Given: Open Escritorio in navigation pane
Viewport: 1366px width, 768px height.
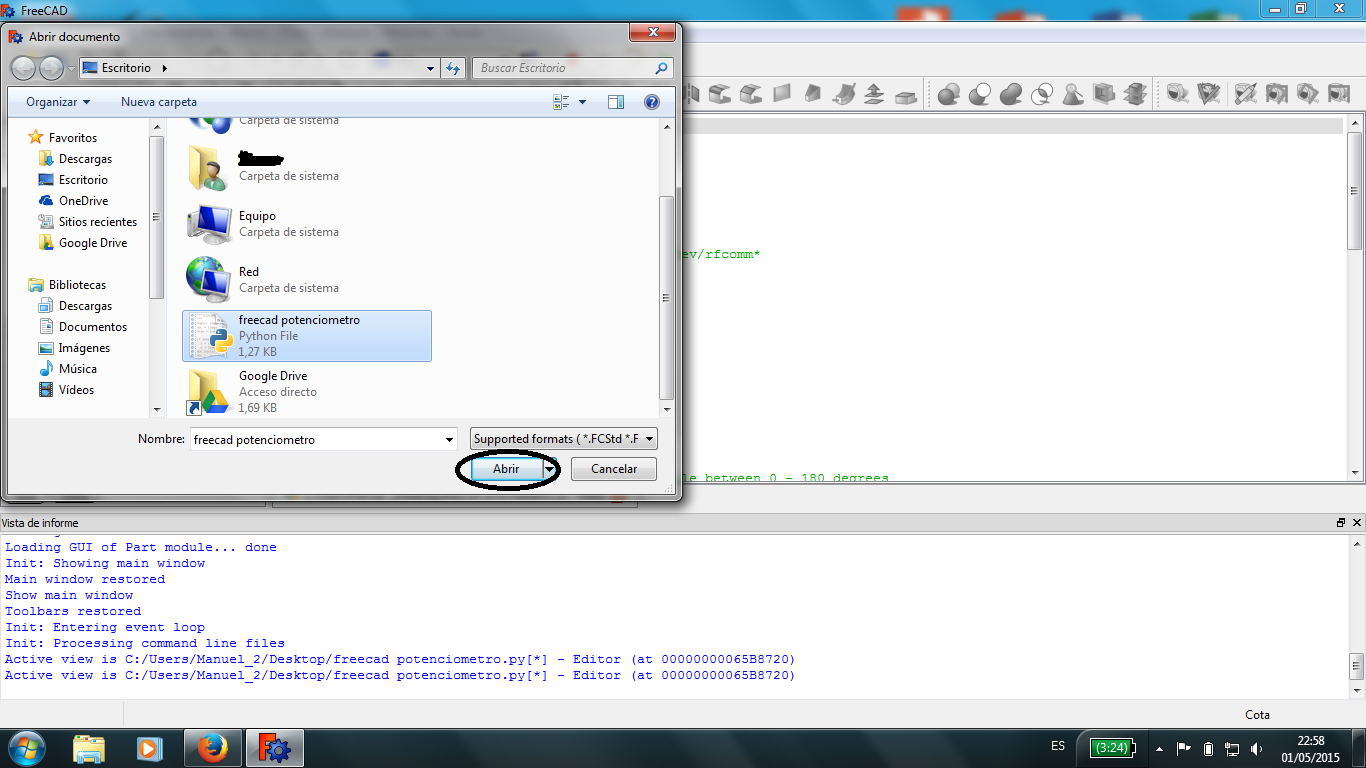Looking at the screenshot, I should pyautogui.click(x=83, y=180).
